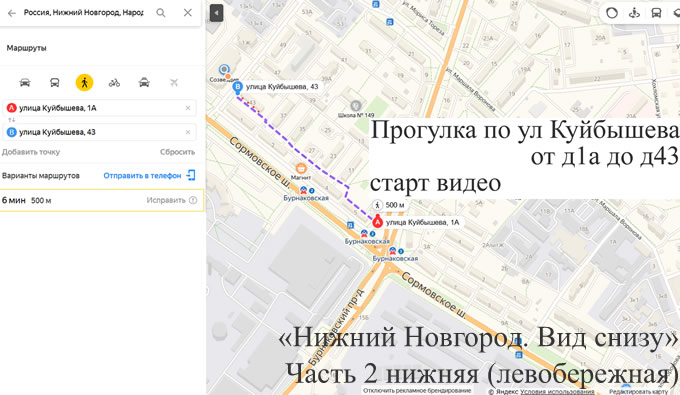Click the улица Куйбышева, 1А field

coord(99,108)
